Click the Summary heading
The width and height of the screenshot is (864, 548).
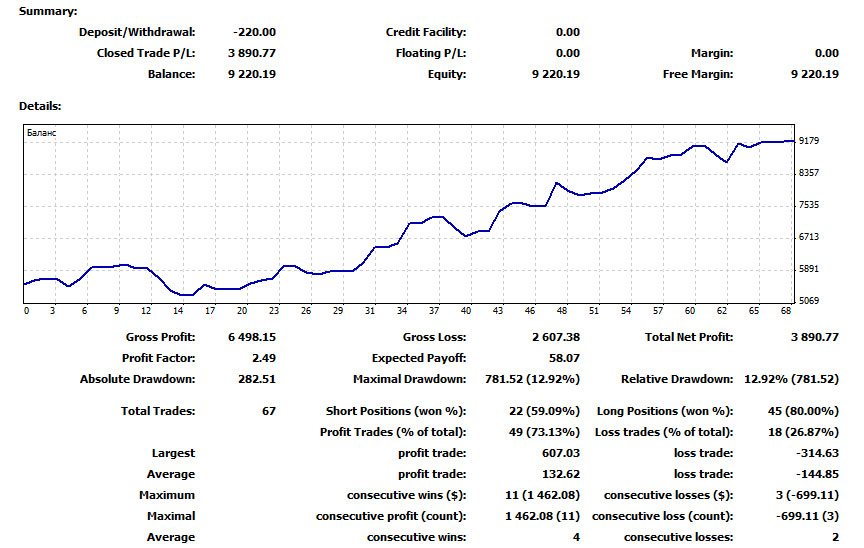click(47, 11)
